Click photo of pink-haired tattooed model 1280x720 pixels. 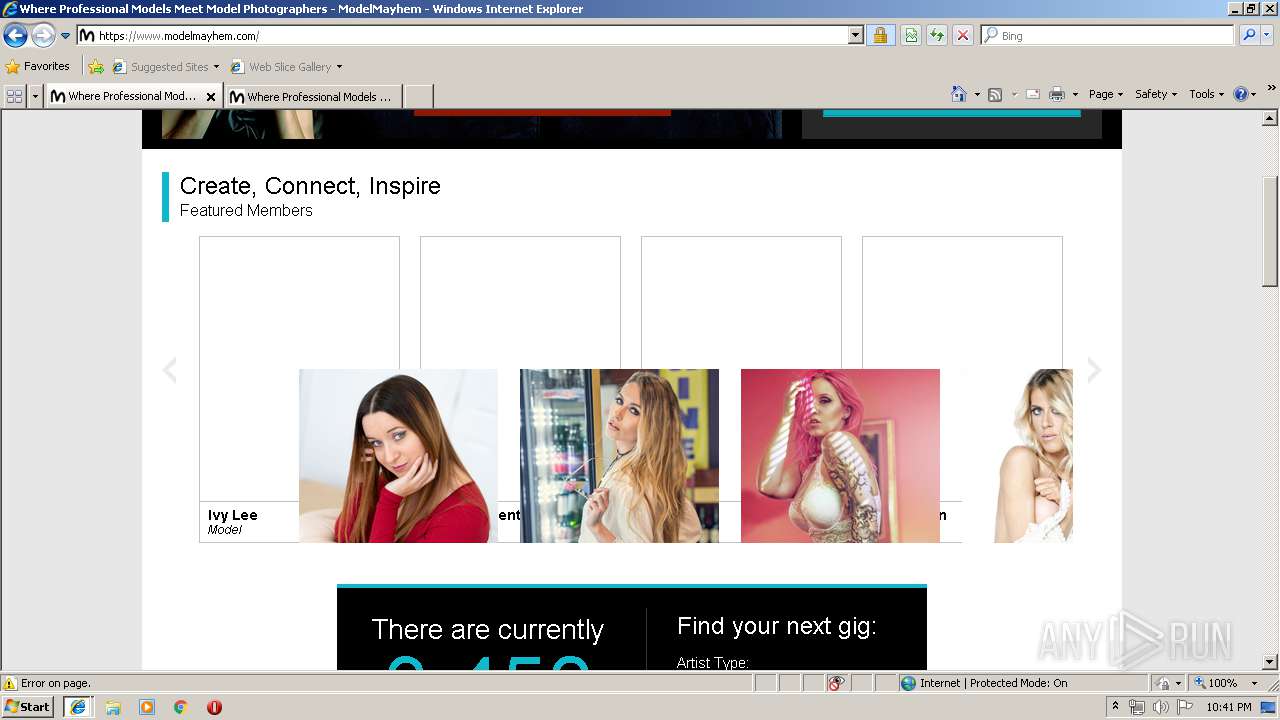(840, 456)
